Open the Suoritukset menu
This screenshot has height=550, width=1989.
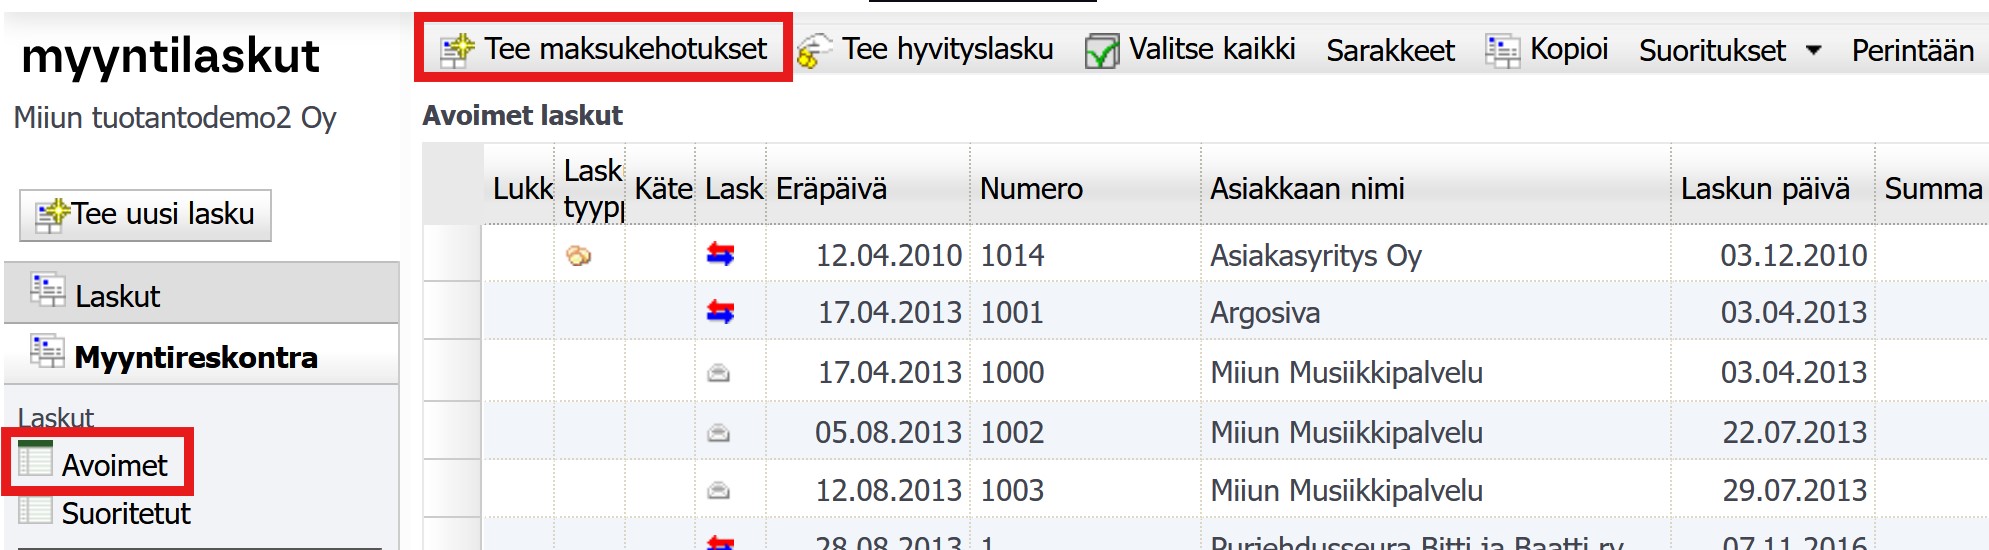coord(1729,50)
